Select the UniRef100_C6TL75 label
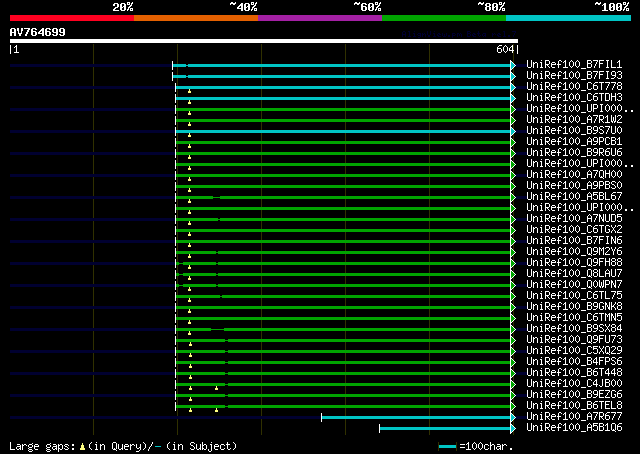Screen dimensions: 640x454 (x=574, y=296)
